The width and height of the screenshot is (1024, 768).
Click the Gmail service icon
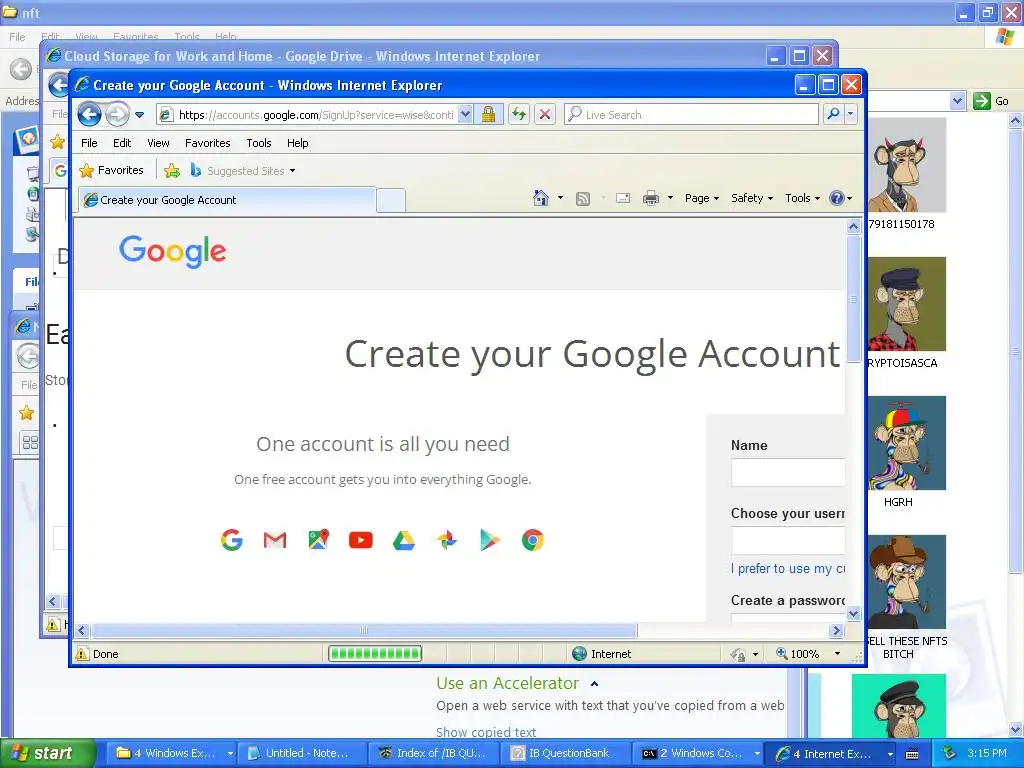pos(275,540)
